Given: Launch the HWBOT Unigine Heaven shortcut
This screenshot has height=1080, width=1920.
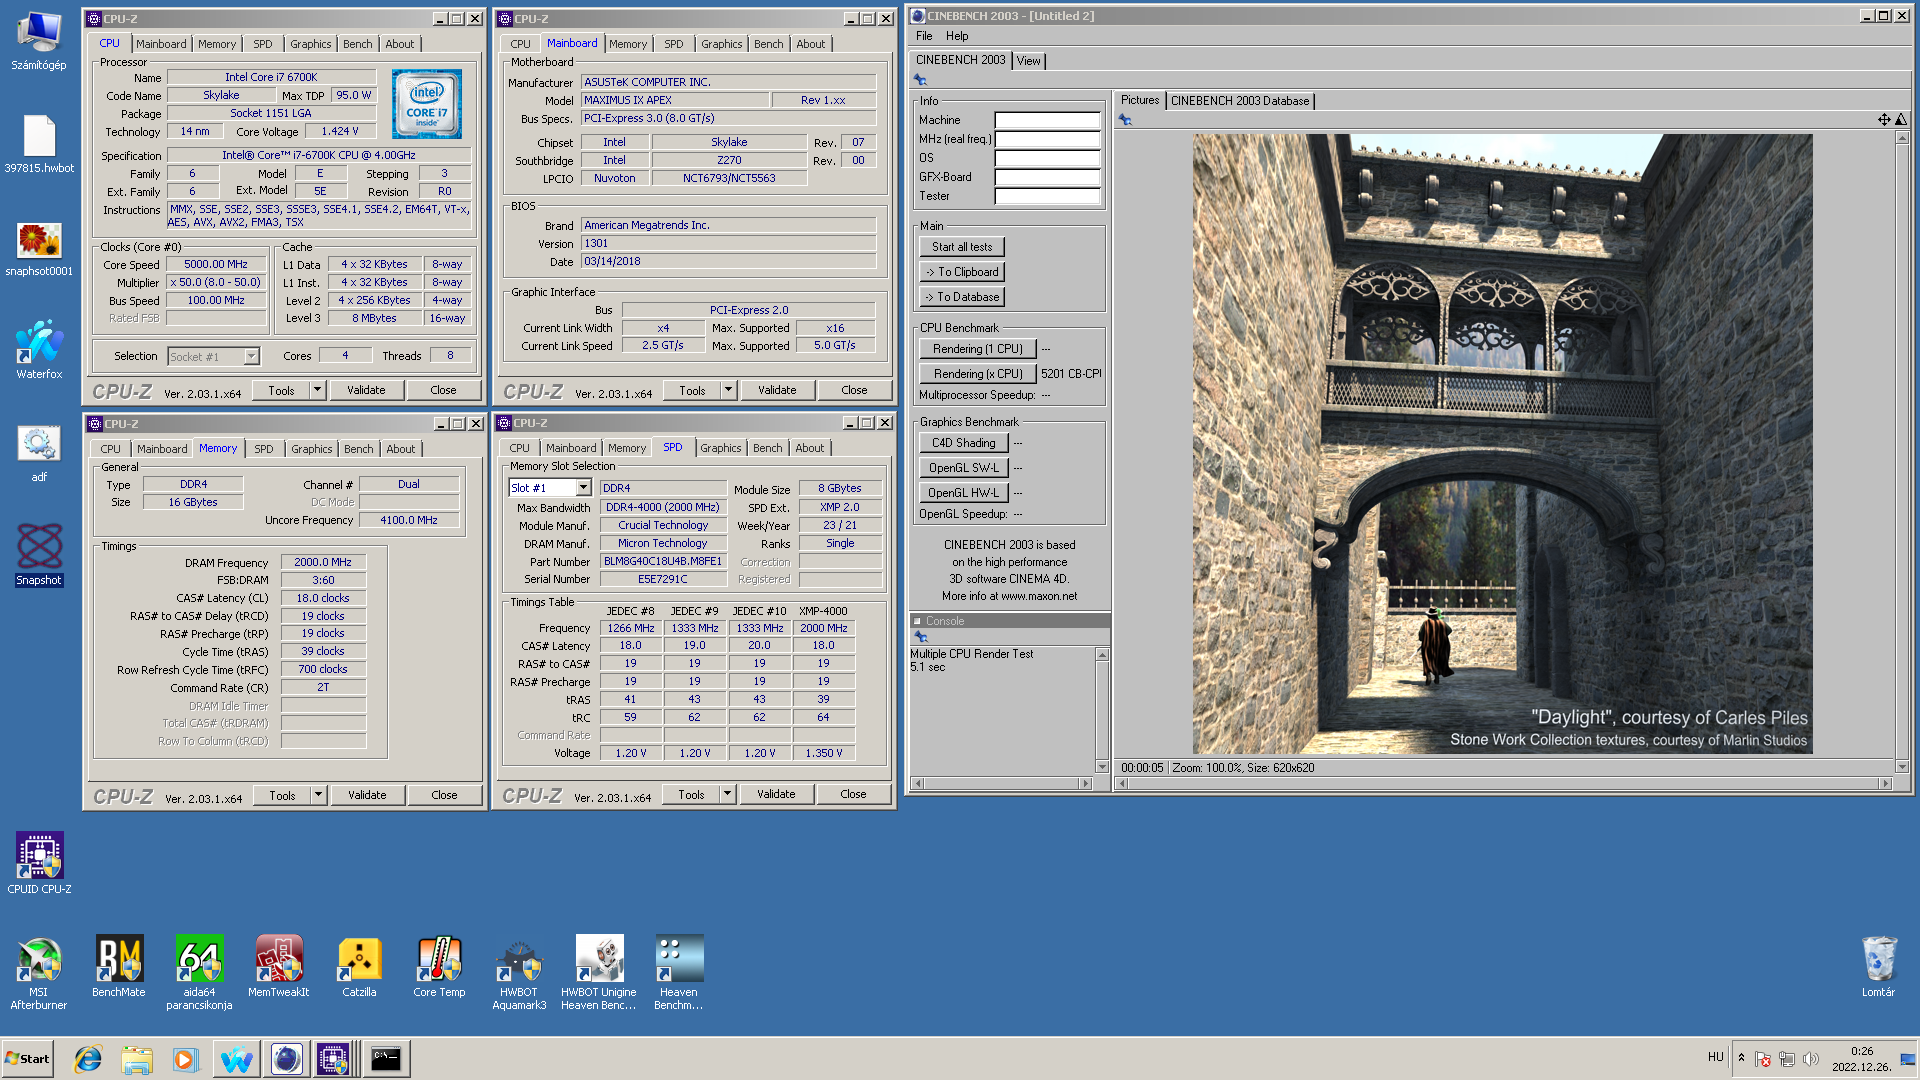Looking at the screenshot, I should click(599, 972).
